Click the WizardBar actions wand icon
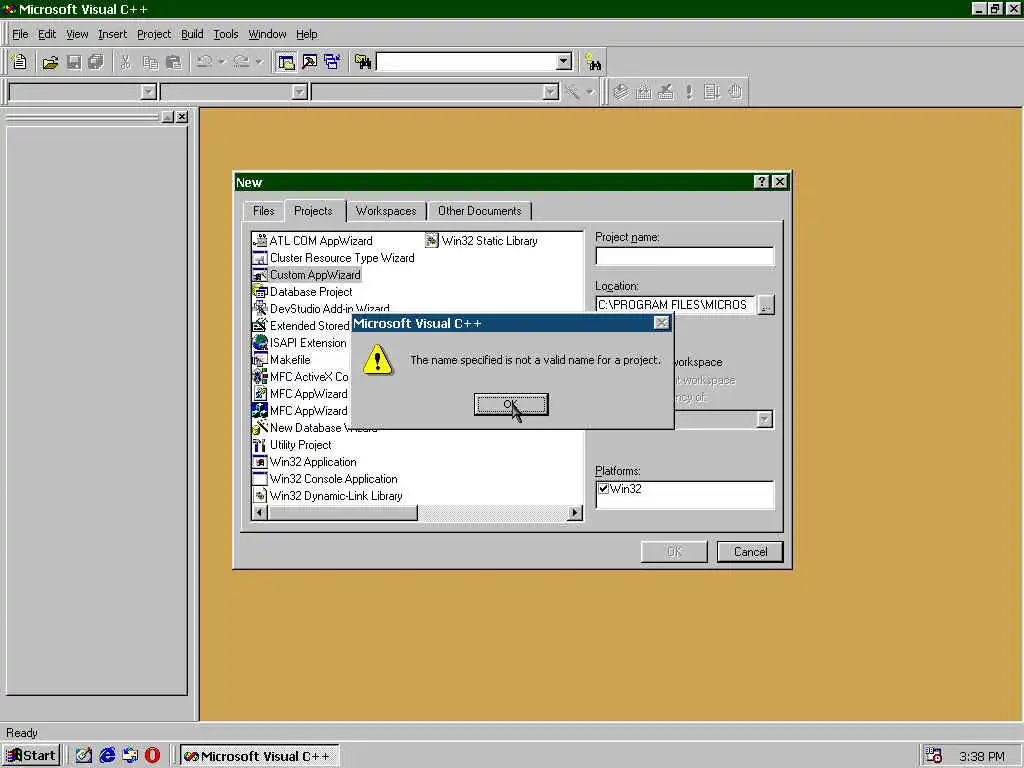1024x768 pixels. 573,92
